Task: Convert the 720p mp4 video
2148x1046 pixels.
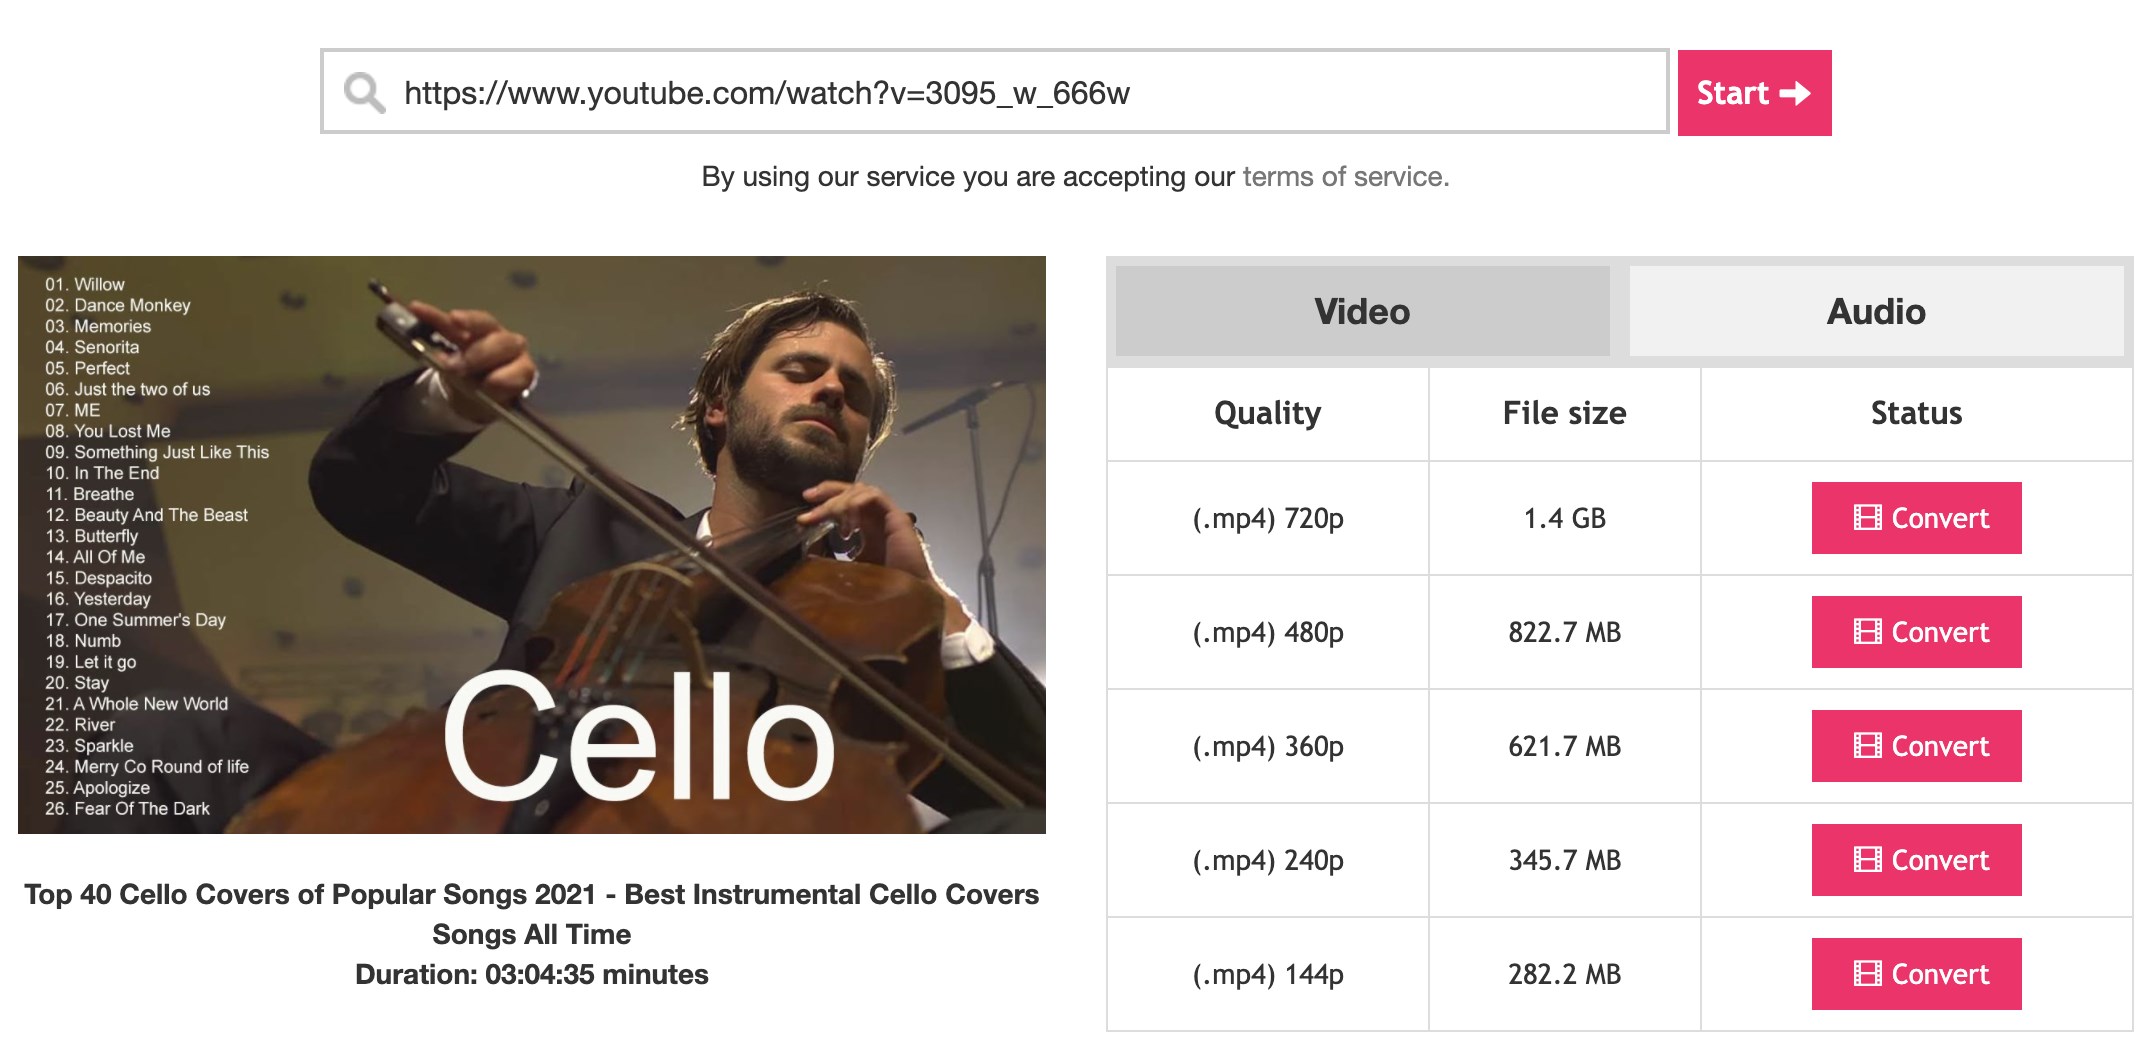Action: (x=1916, y=518)
